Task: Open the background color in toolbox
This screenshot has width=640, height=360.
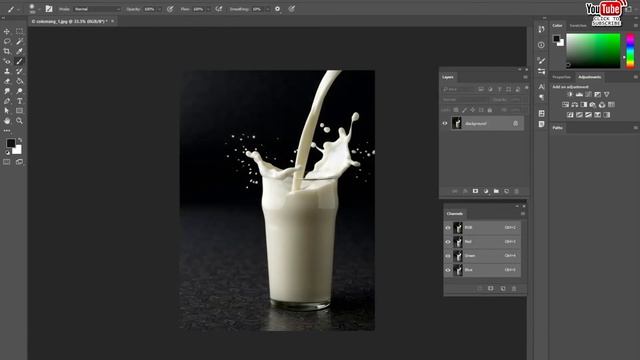Action: (18, 151)
